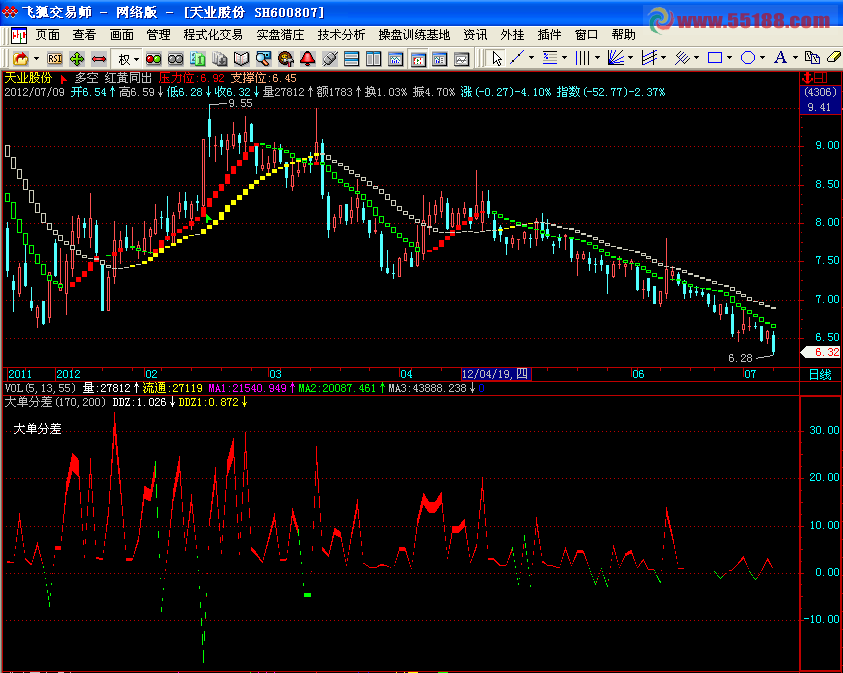This screenshot has height=673, width=843.
Task: Click the RSI indicator toolbar icon
Action: point(54,58)
